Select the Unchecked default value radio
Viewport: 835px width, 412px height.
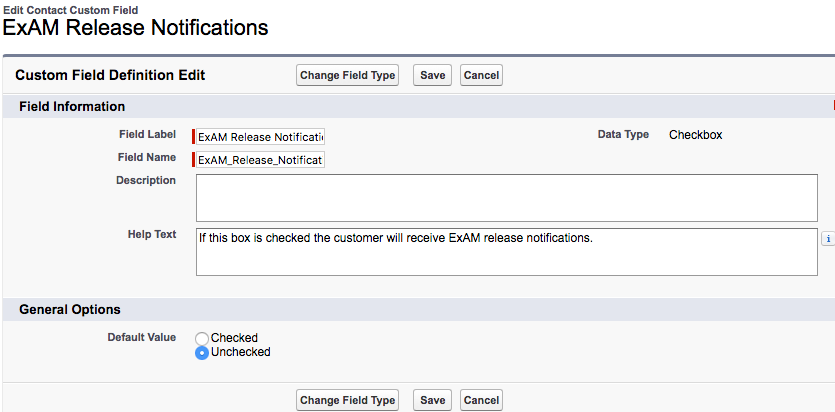(x=202, y=353)
